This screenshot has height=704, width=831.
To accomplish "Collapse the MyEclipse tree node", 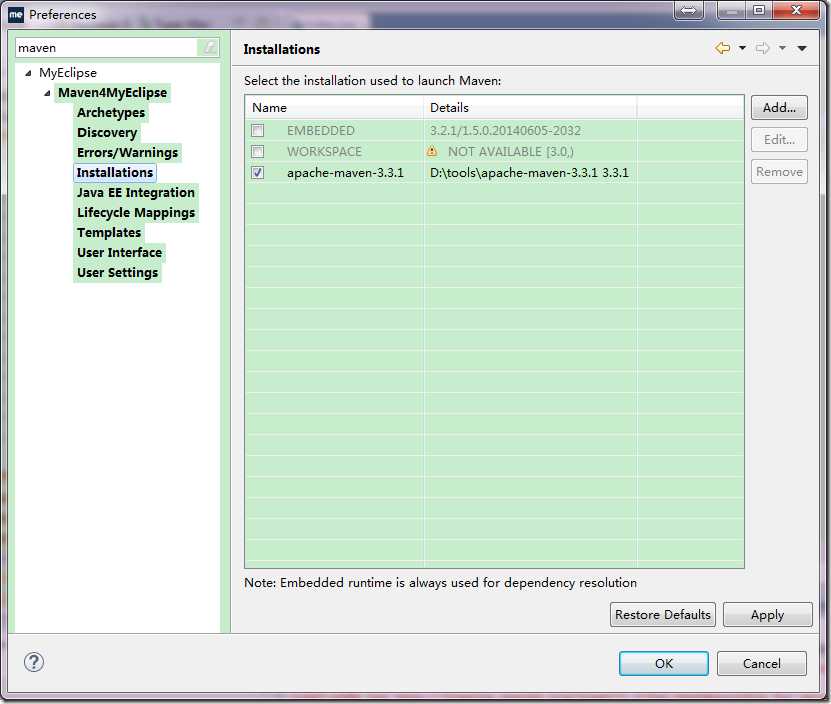I will coord(28,73).
